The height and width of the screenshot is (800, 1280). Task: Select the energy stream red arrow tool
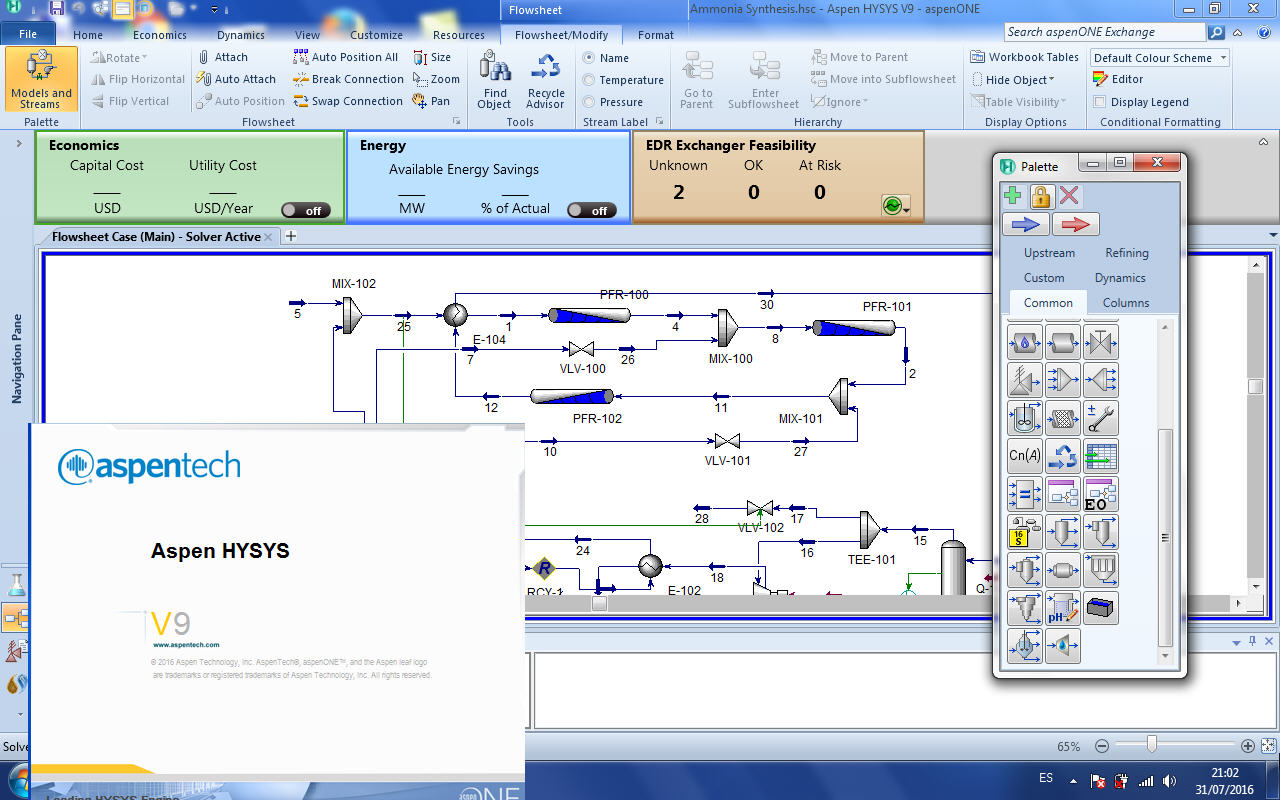point(1076,223)
